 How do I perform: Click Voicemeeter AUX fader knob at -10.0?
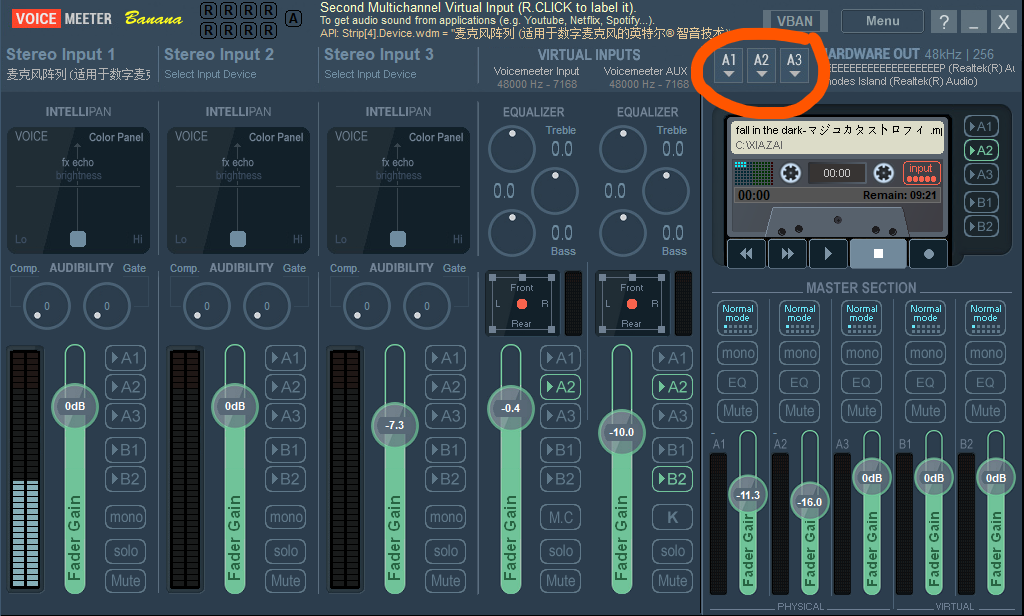point(621,432)
